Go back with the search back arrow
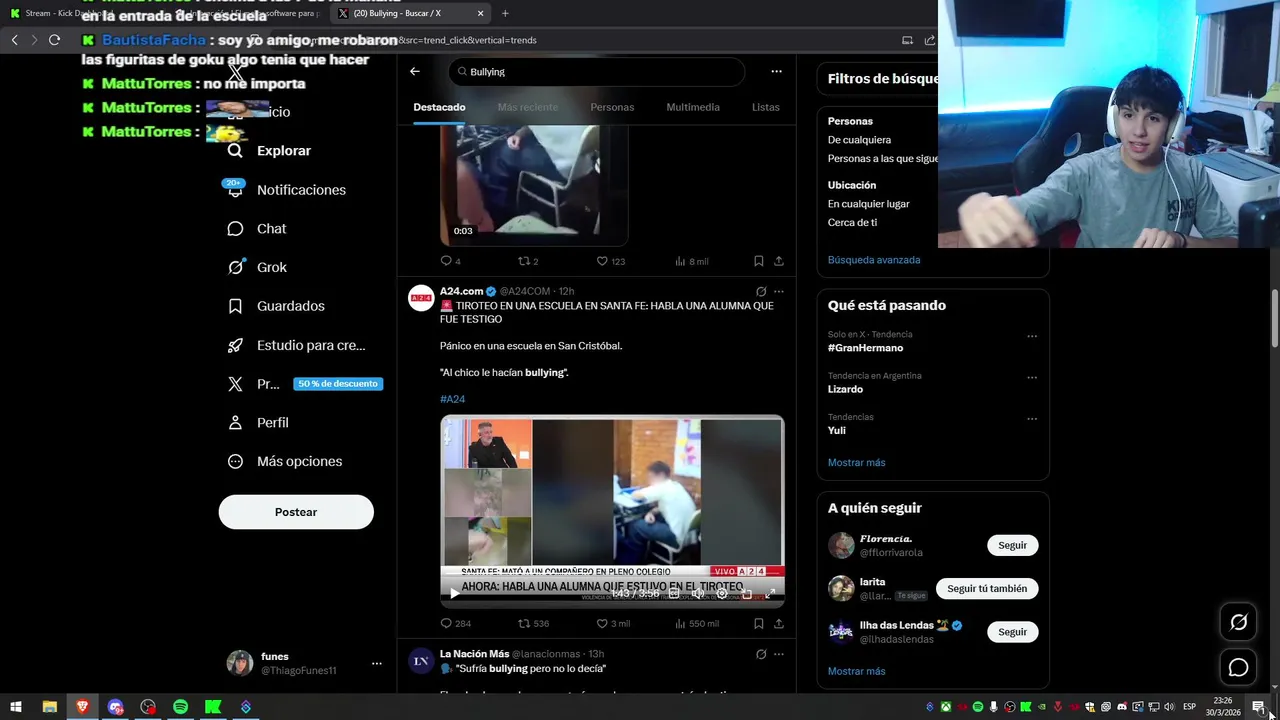Viewport: 1280px width, 720px height. tap(415, 71)
